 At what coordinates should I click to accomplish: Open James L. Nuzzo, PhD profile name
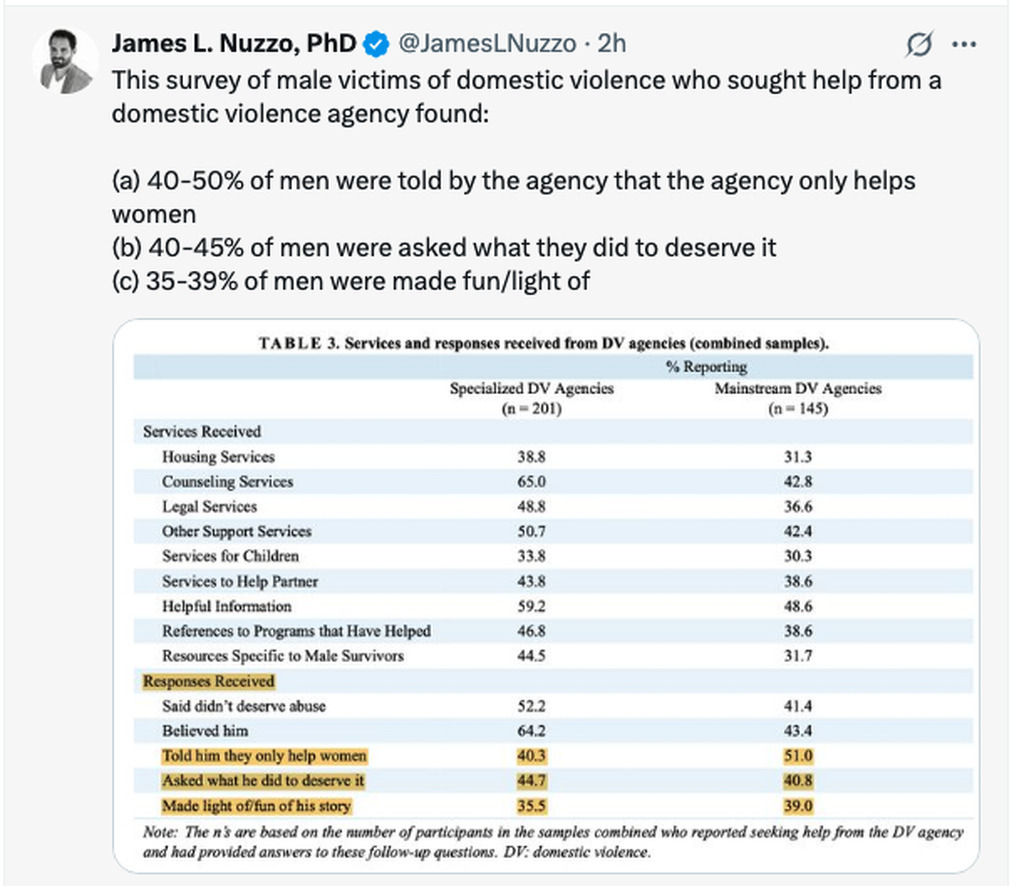click(x=234, y=44)
